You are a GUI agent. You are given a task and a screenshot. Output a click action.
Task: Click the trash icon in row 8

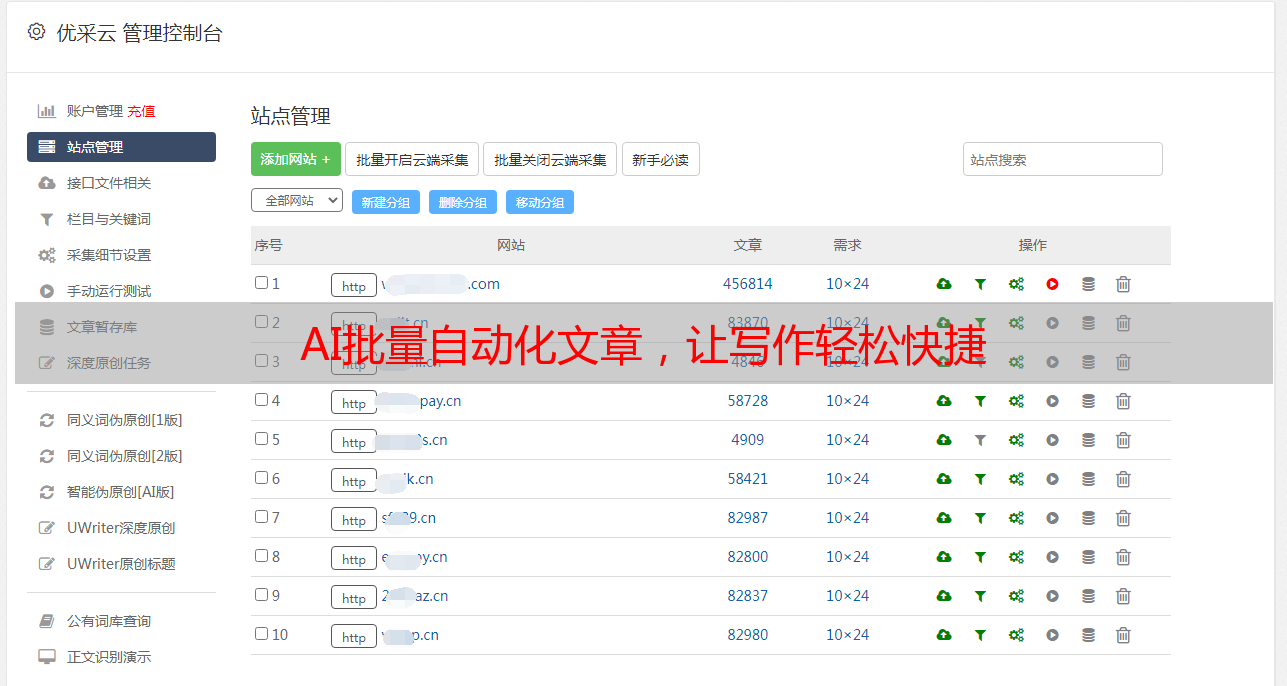coord(1123,557)
